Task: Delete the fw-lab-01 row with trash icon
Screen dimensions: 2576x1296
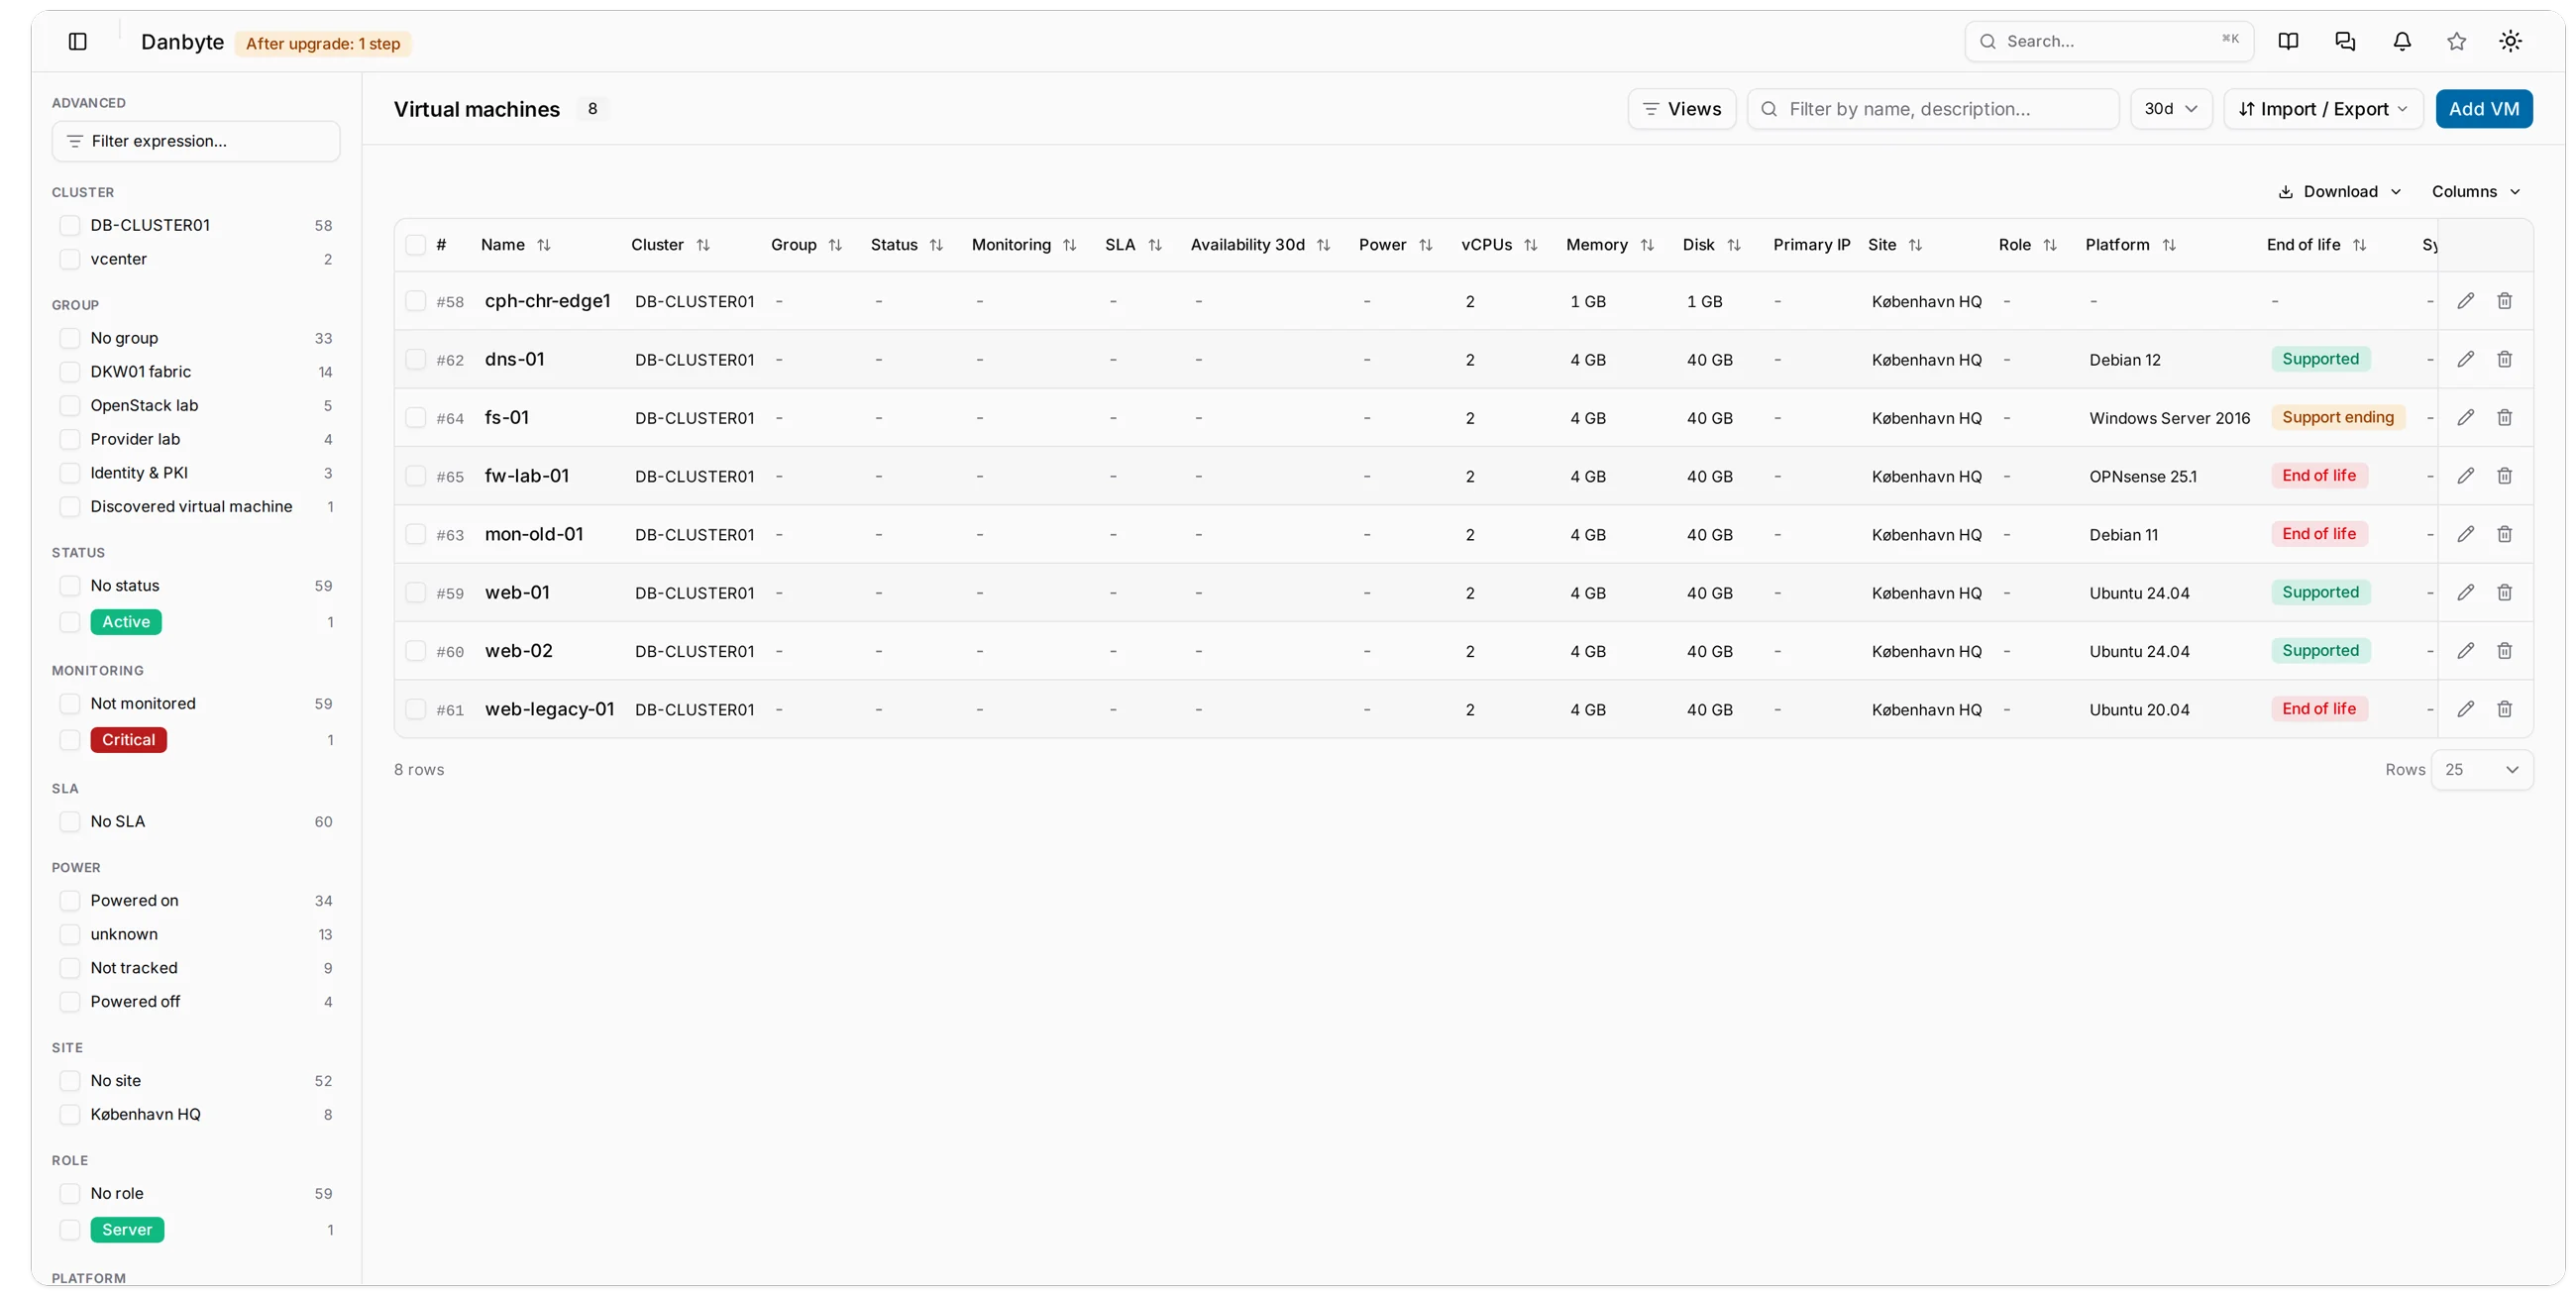Action: point(2504,476)
